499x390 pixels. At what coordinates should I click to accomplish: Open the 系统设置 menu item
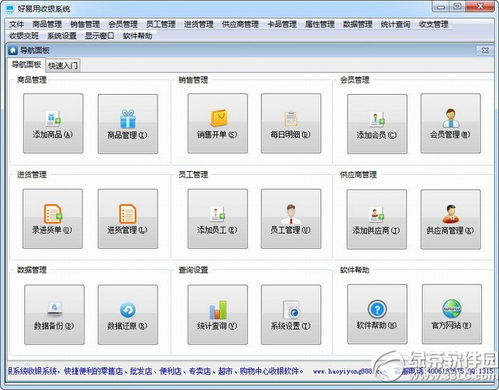[x=62, y=36]
